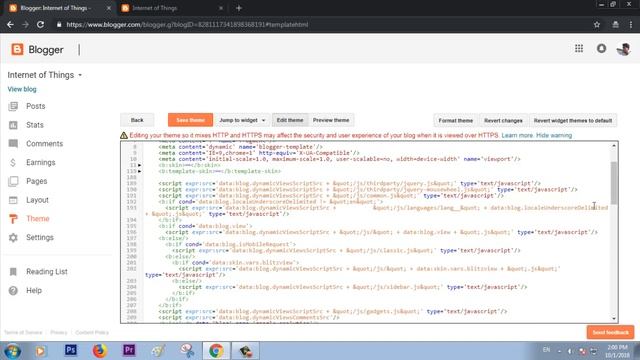Go back with browser back arrow
640x360 pixels.
click(x=10, y=24)
